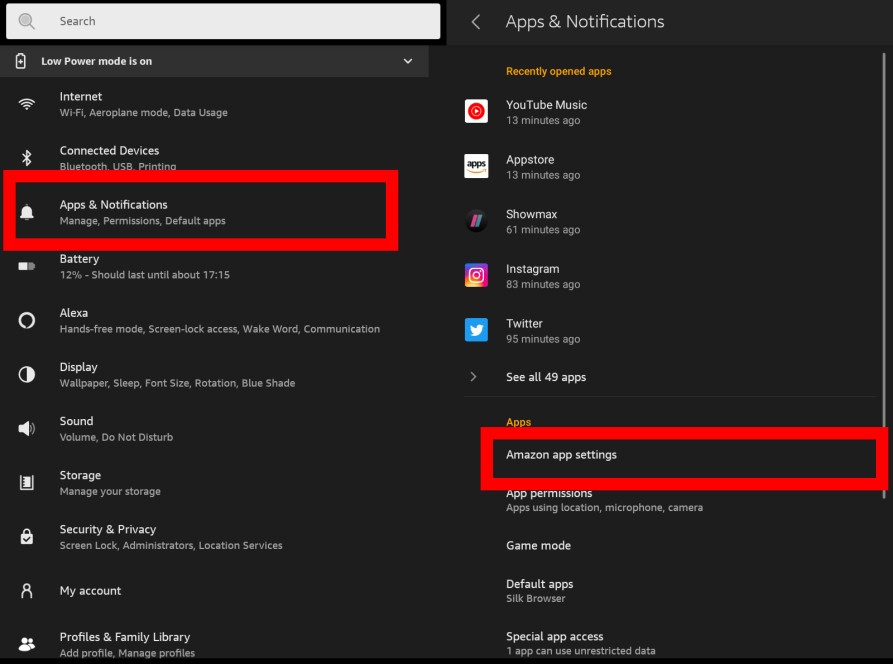Click the Storage icon
The width and height of the screenshot is (893, 664).
[x=26, y=482]
